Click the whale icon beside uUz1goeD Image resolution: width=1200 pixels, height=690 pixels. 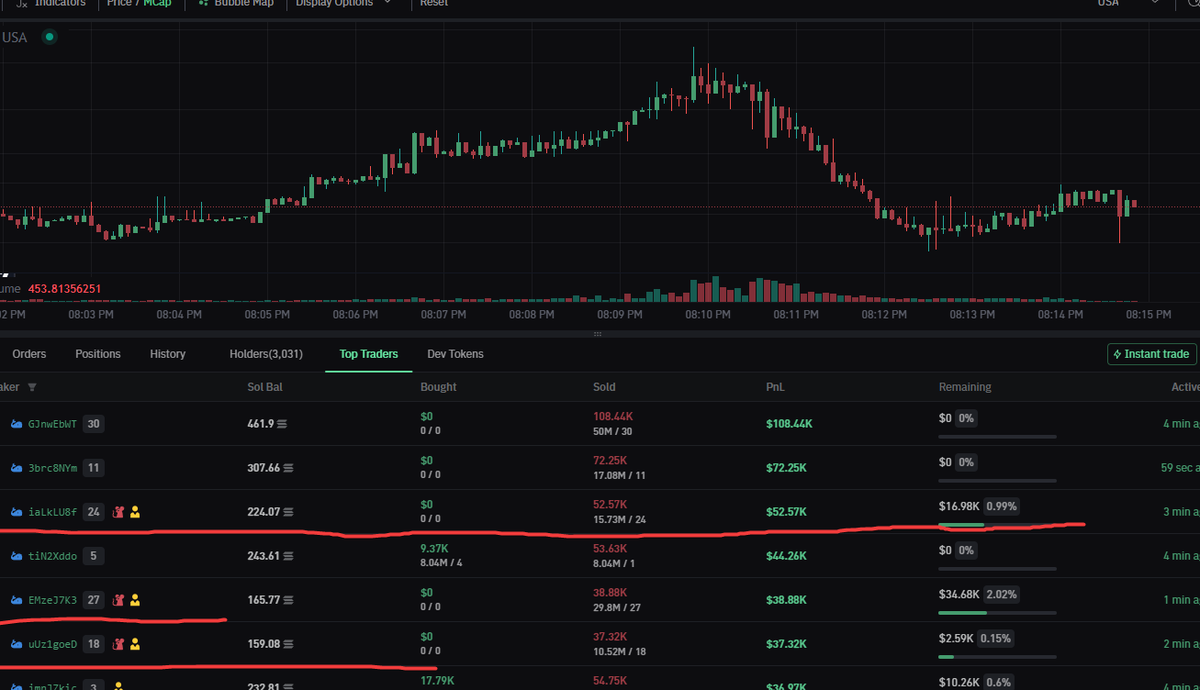click(16, 644)
